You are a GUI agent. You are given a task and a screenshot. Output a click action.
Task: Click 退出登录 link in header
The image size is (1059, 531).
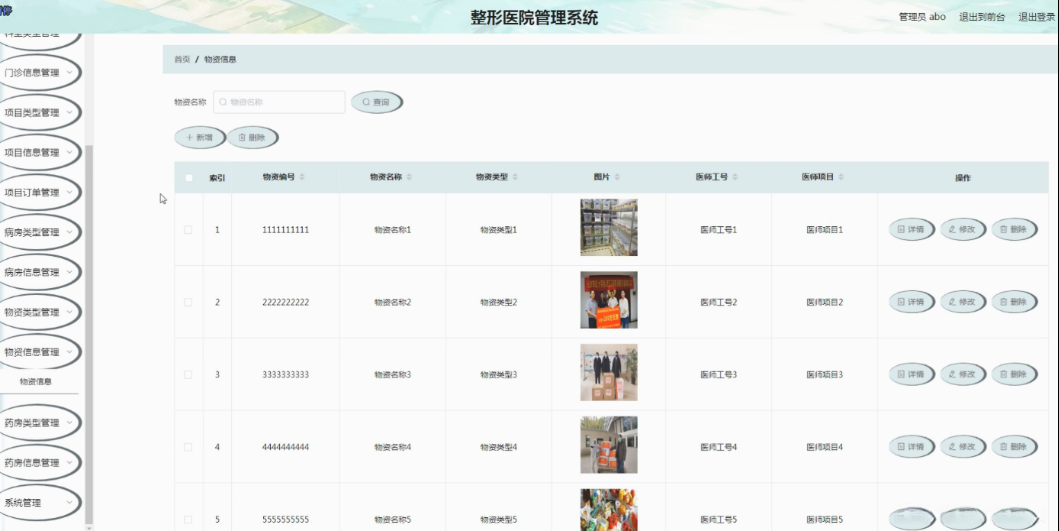click(x=1037, y=17)
